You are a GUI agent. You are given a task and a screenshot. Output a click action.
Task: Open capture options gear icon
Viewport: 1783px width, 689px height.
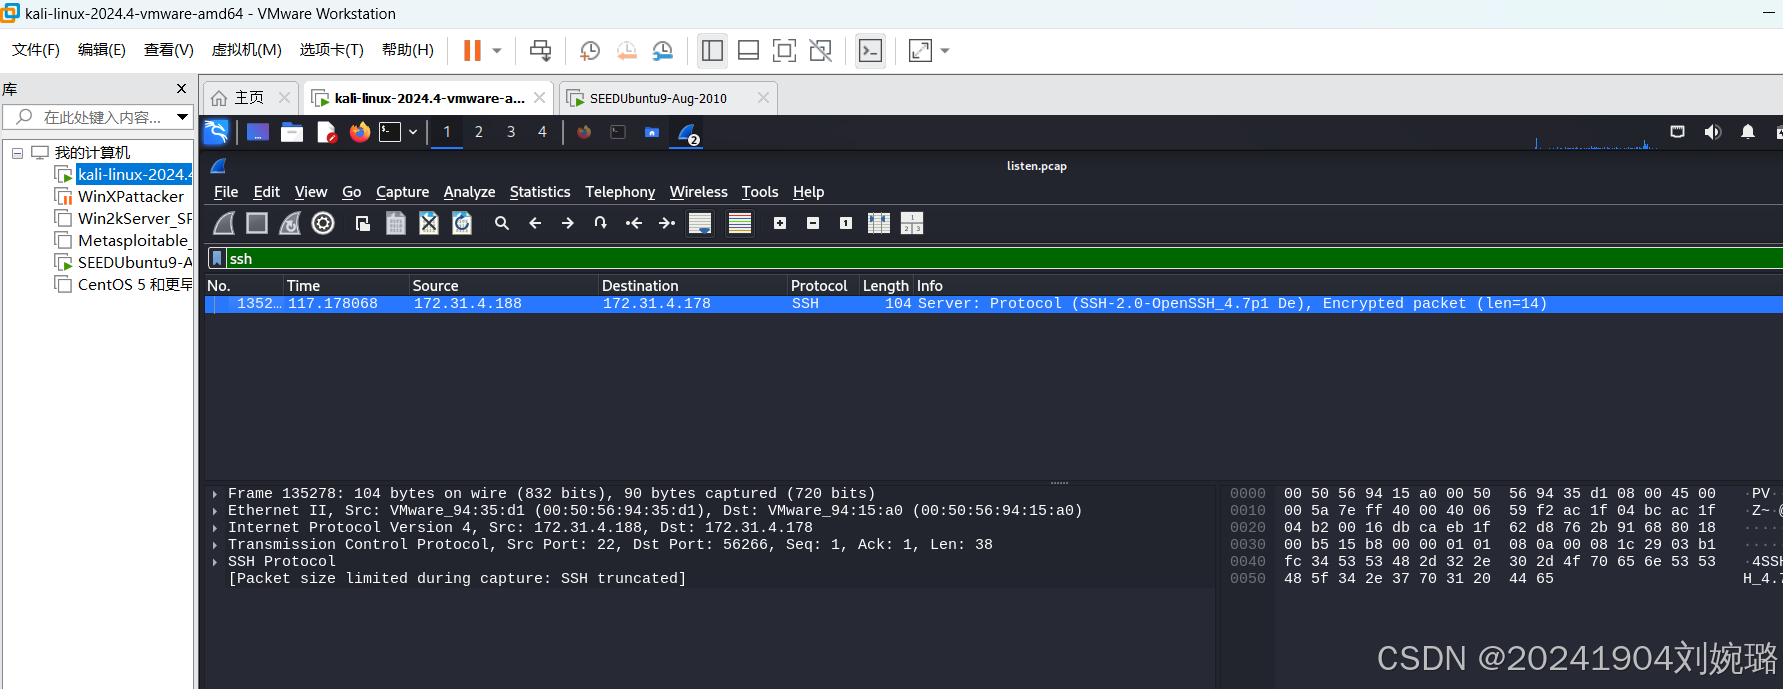point(323,223)
